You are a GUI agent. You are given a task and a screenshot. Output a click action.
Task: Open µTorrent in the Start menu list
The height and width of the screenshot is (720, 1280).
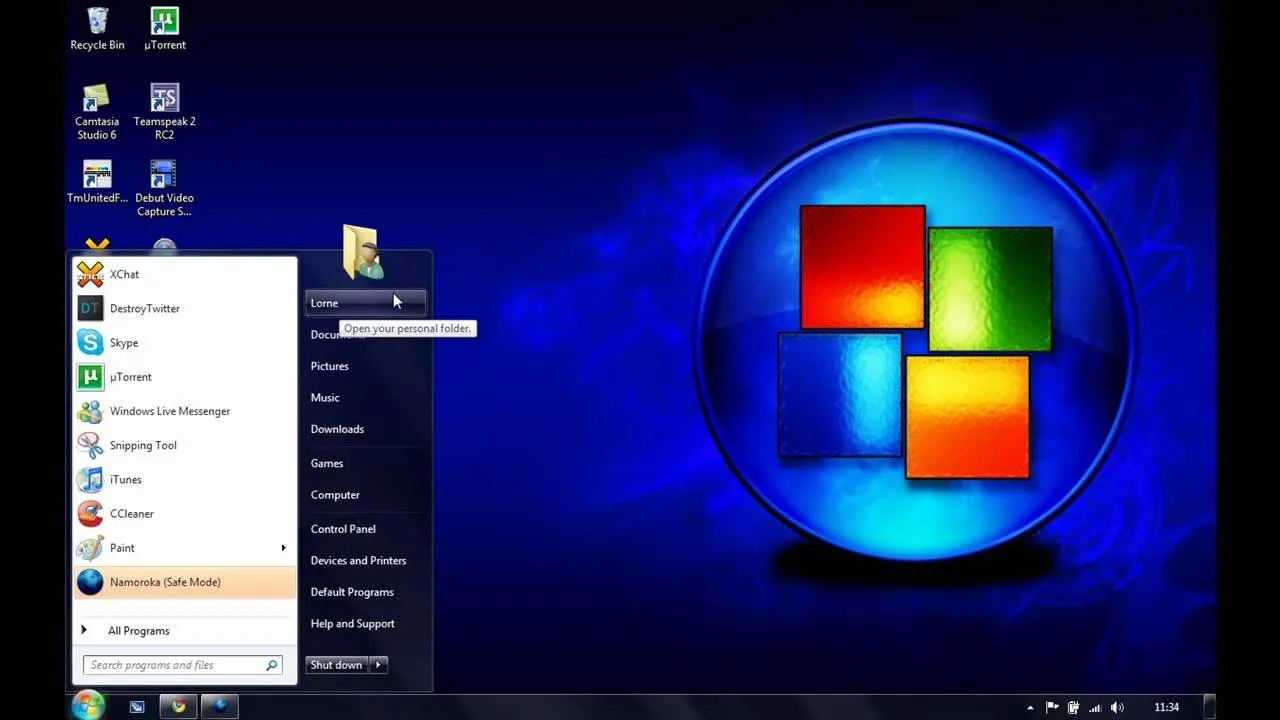pyautogui.click(x=185, y=377)
